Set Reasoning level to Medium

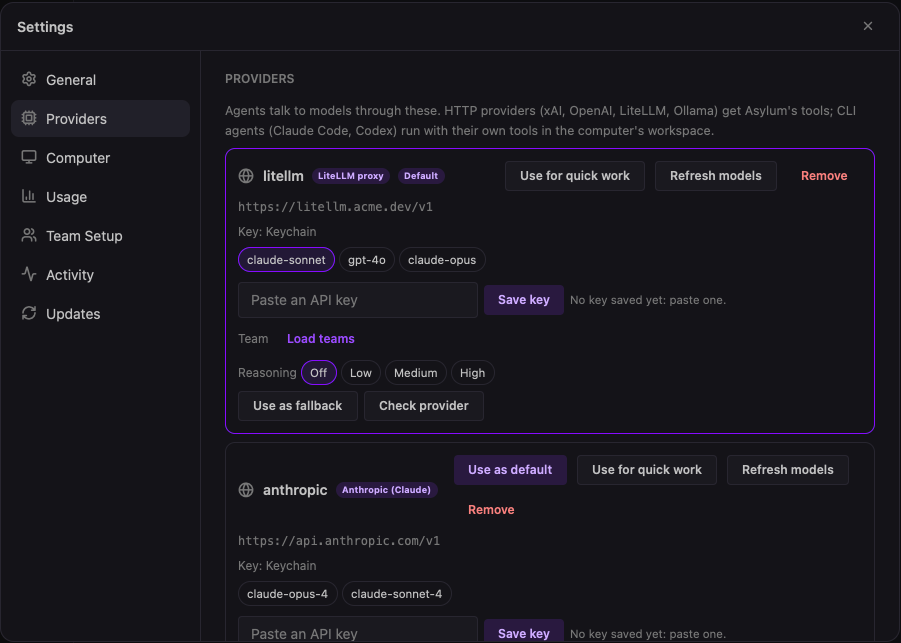point(415,373)
